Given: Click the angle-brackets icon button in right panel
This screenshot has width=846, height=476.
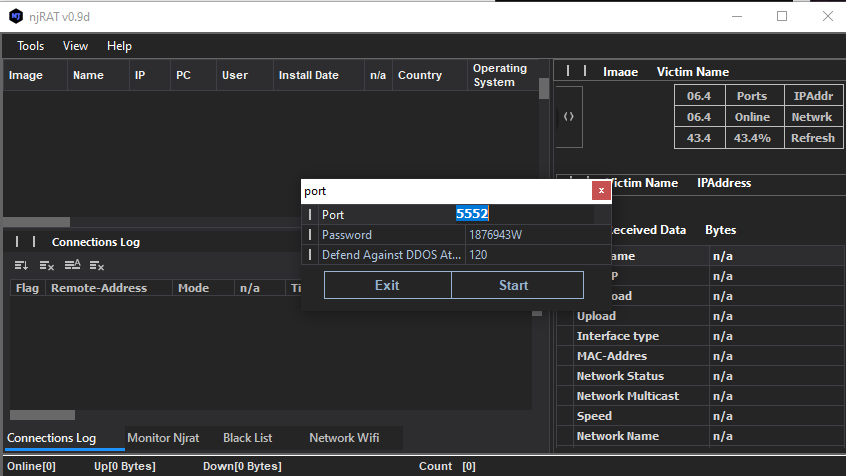Looking at the screenshot, I should [569, 117].
